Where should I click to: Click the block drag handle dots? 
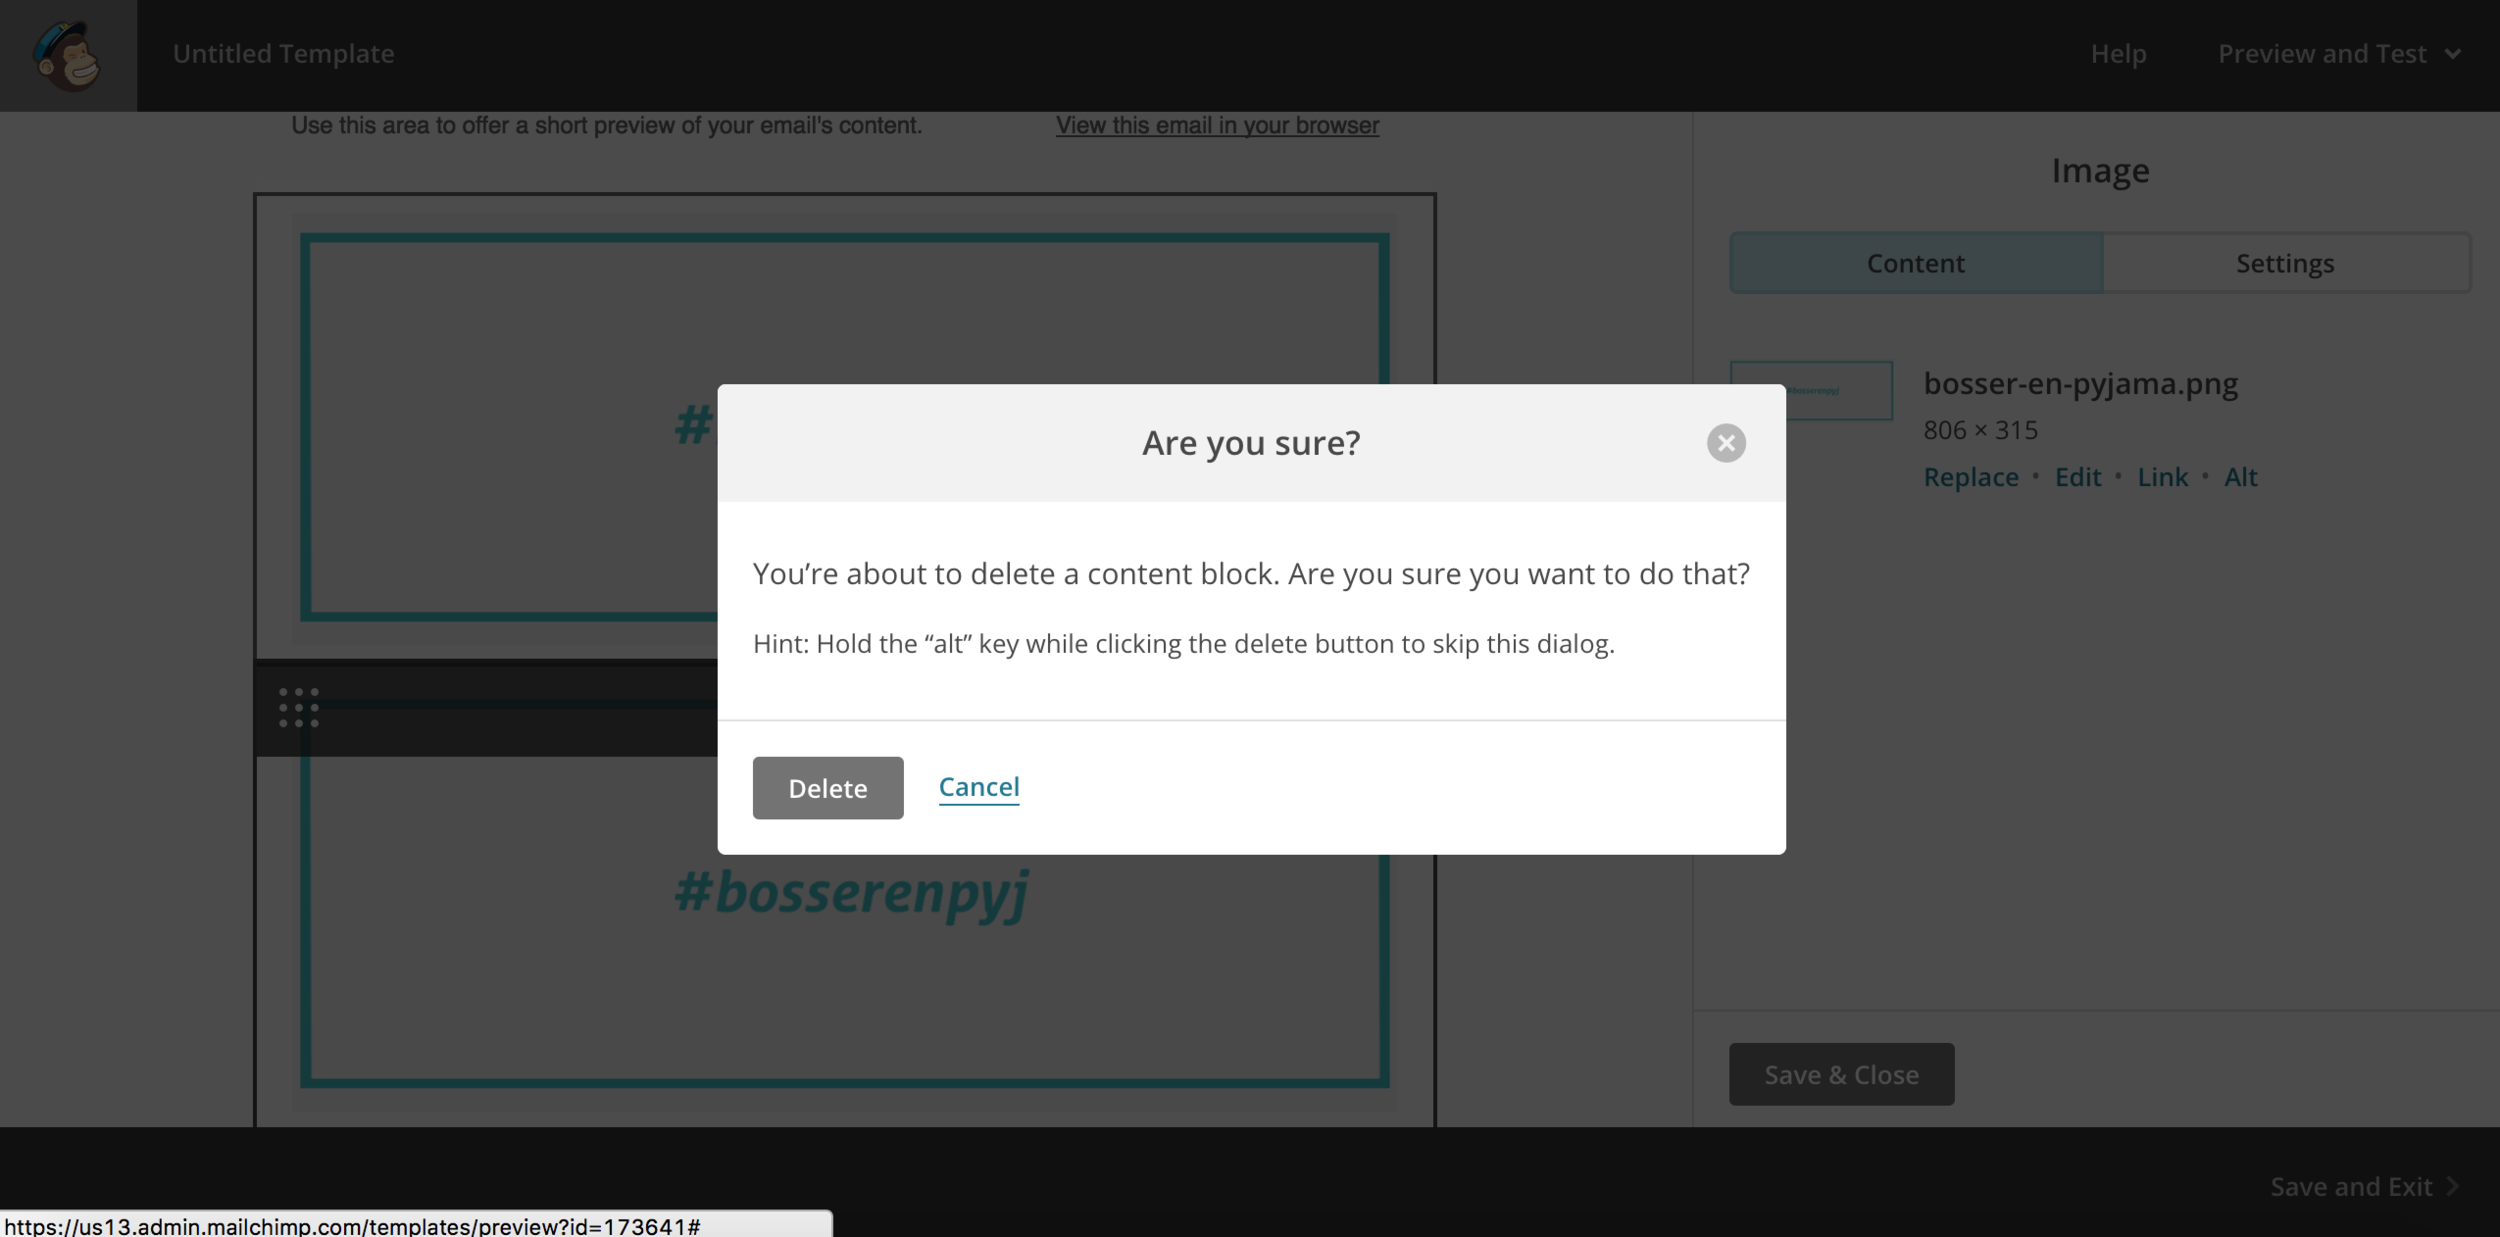[299, 707]
